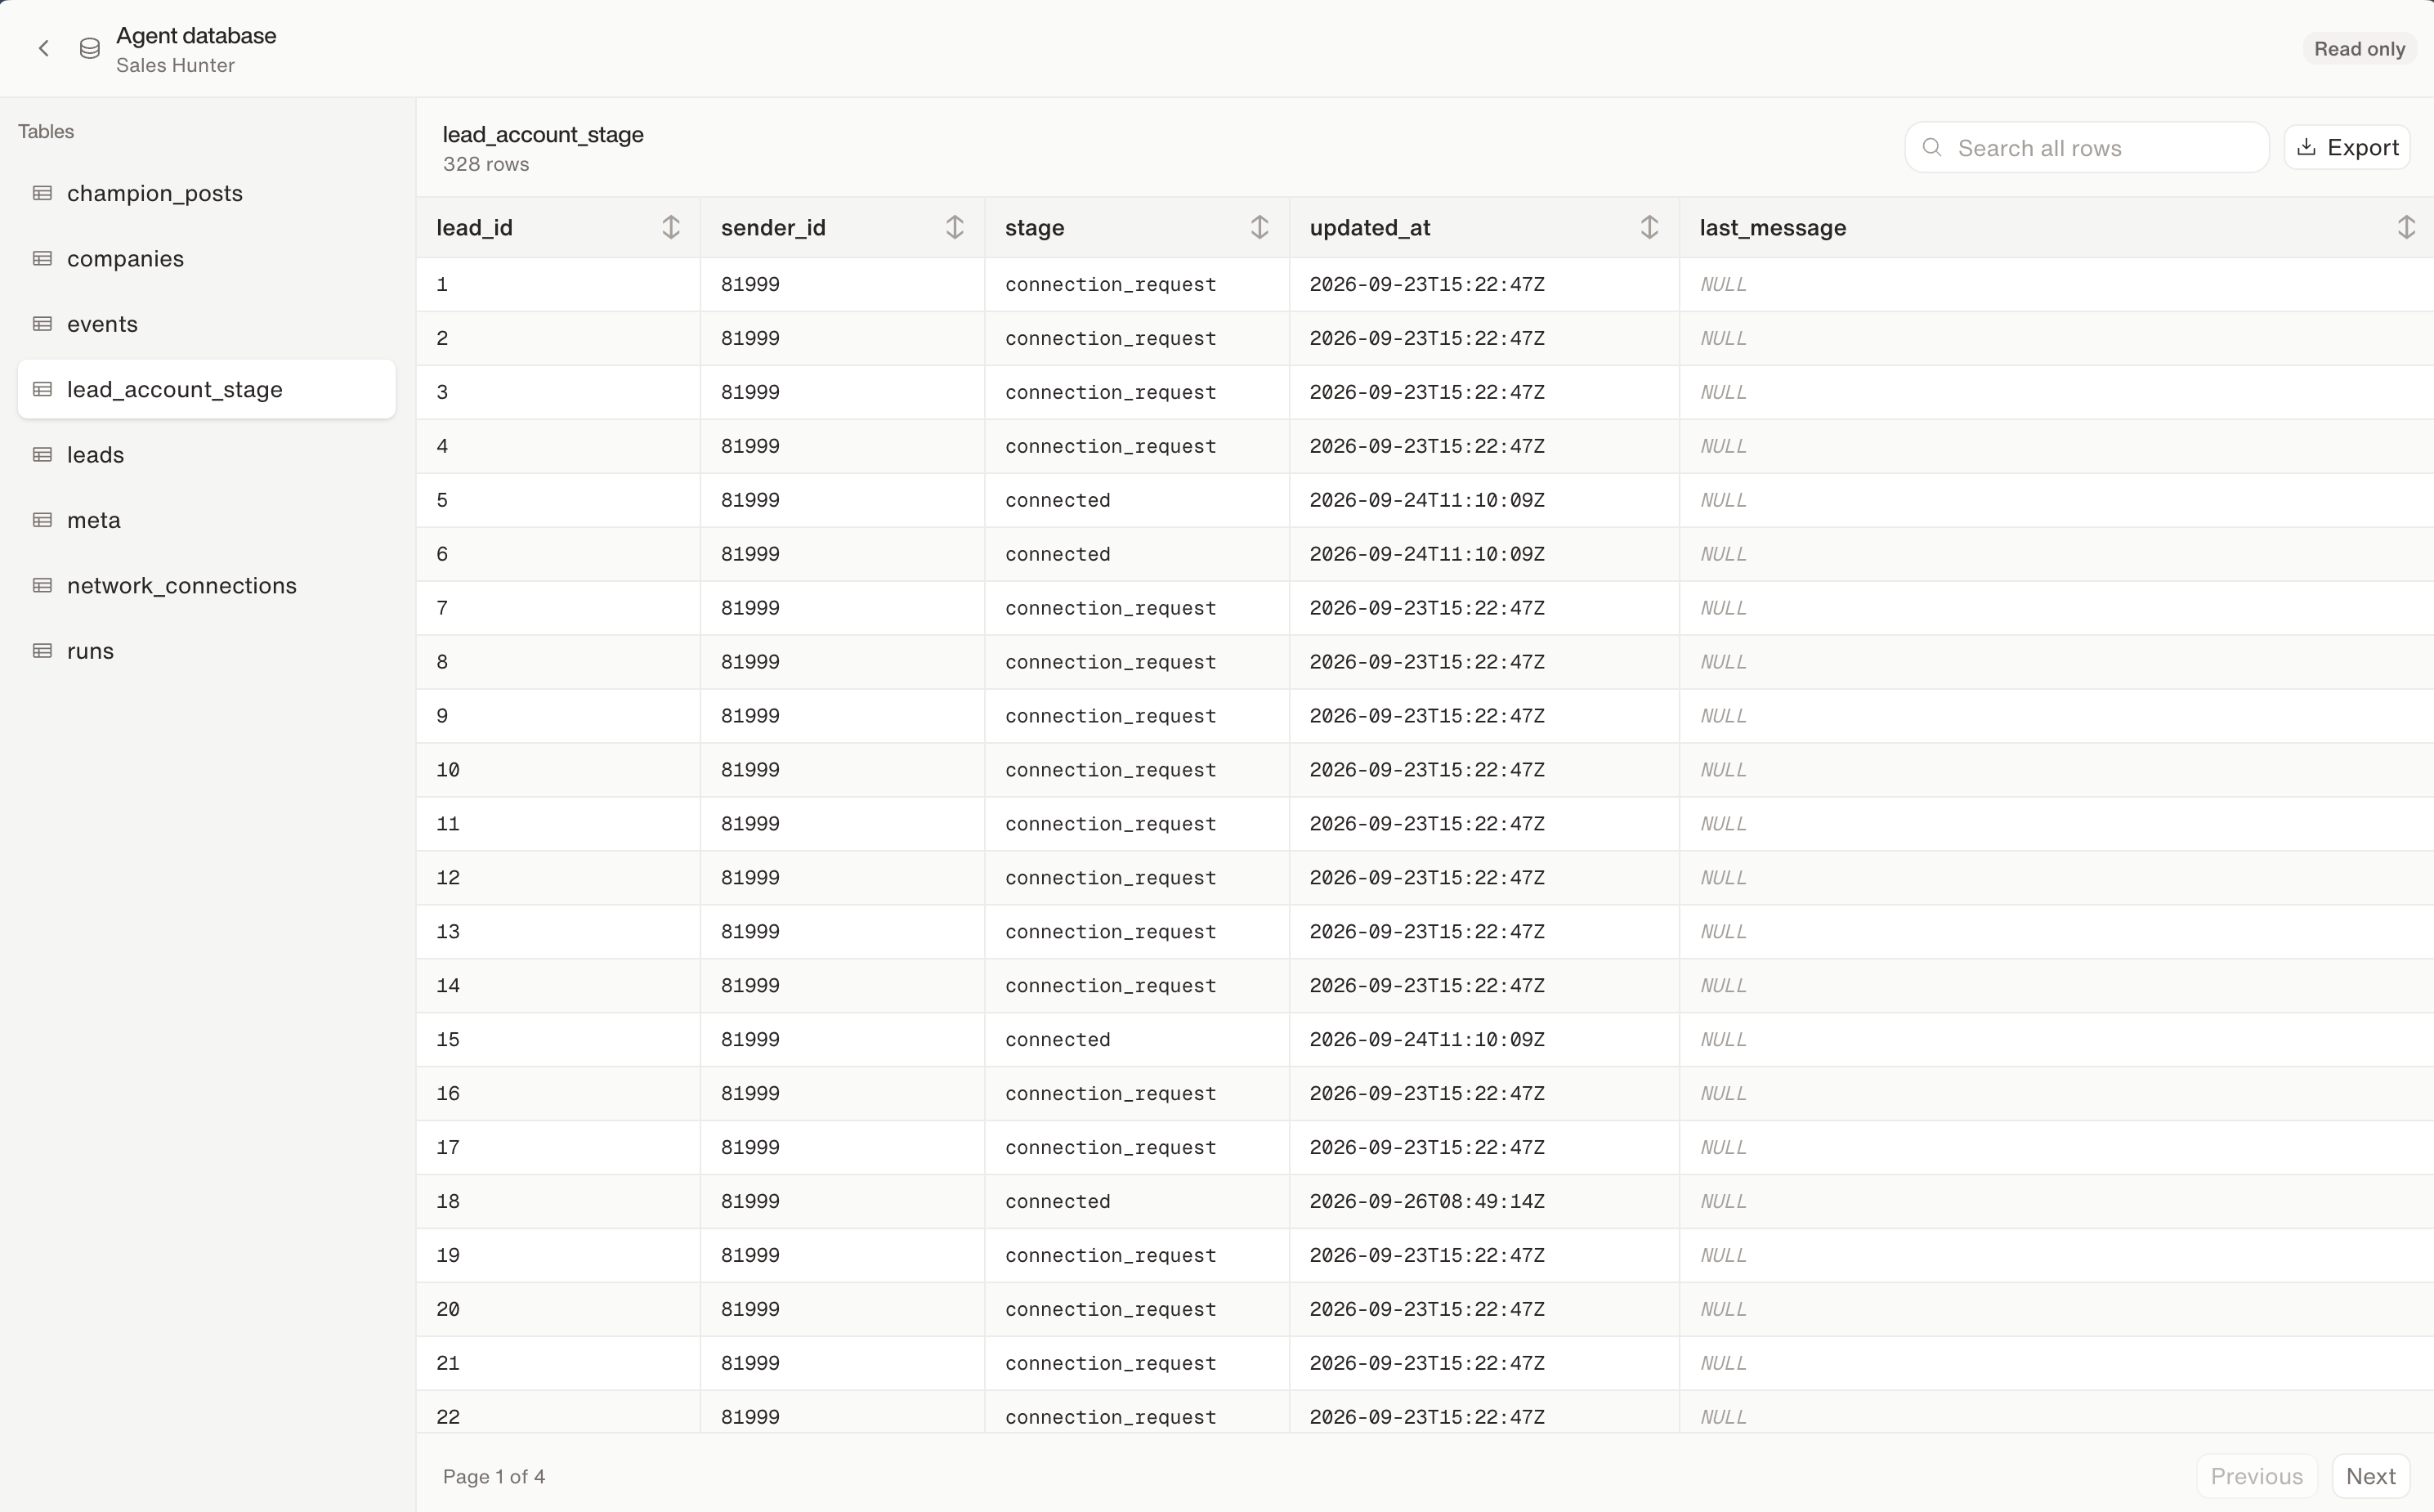Click sender_id 81999 in row 17

[750, 1147]
